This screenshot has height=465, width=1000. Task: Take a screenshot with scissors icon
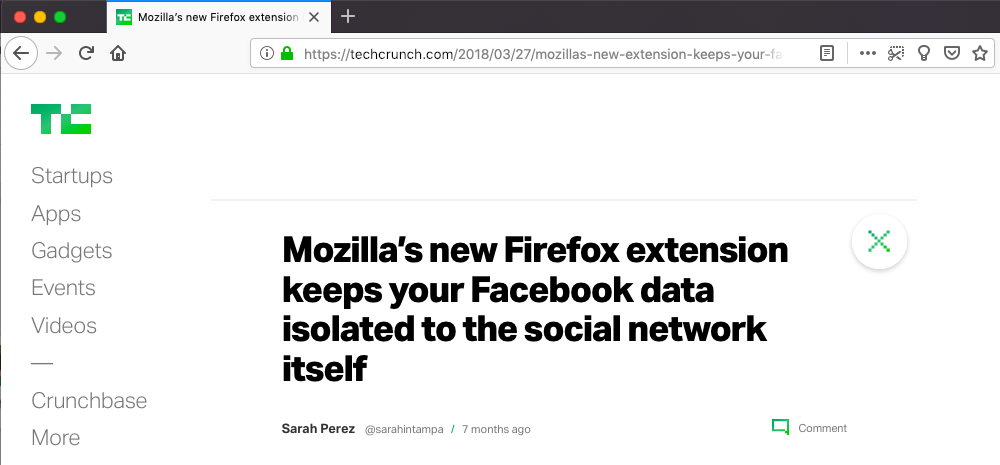coord(896,54)
